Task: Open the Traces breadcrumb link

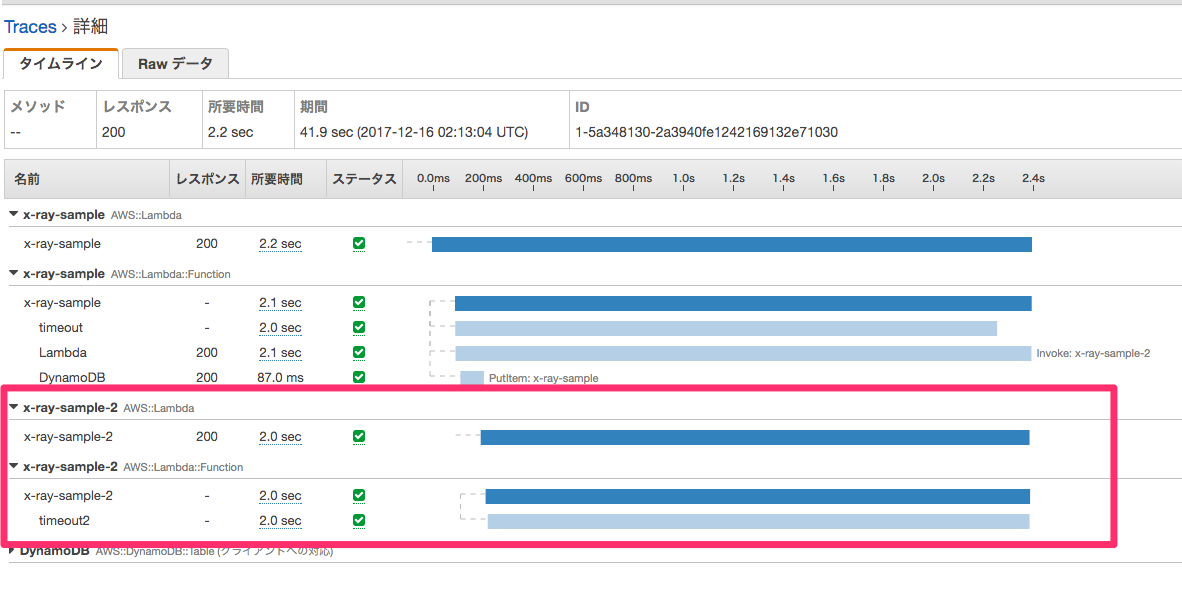Action: [x=30, y=26]
